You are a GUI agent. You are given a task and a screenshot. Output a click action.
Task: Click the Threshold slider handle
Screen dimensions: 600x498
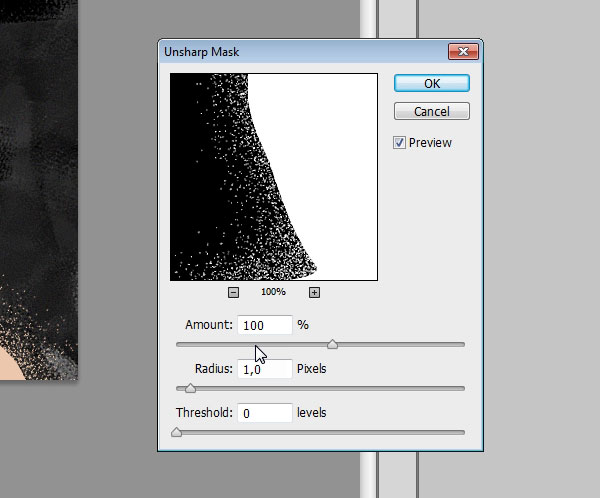[177, 432]
